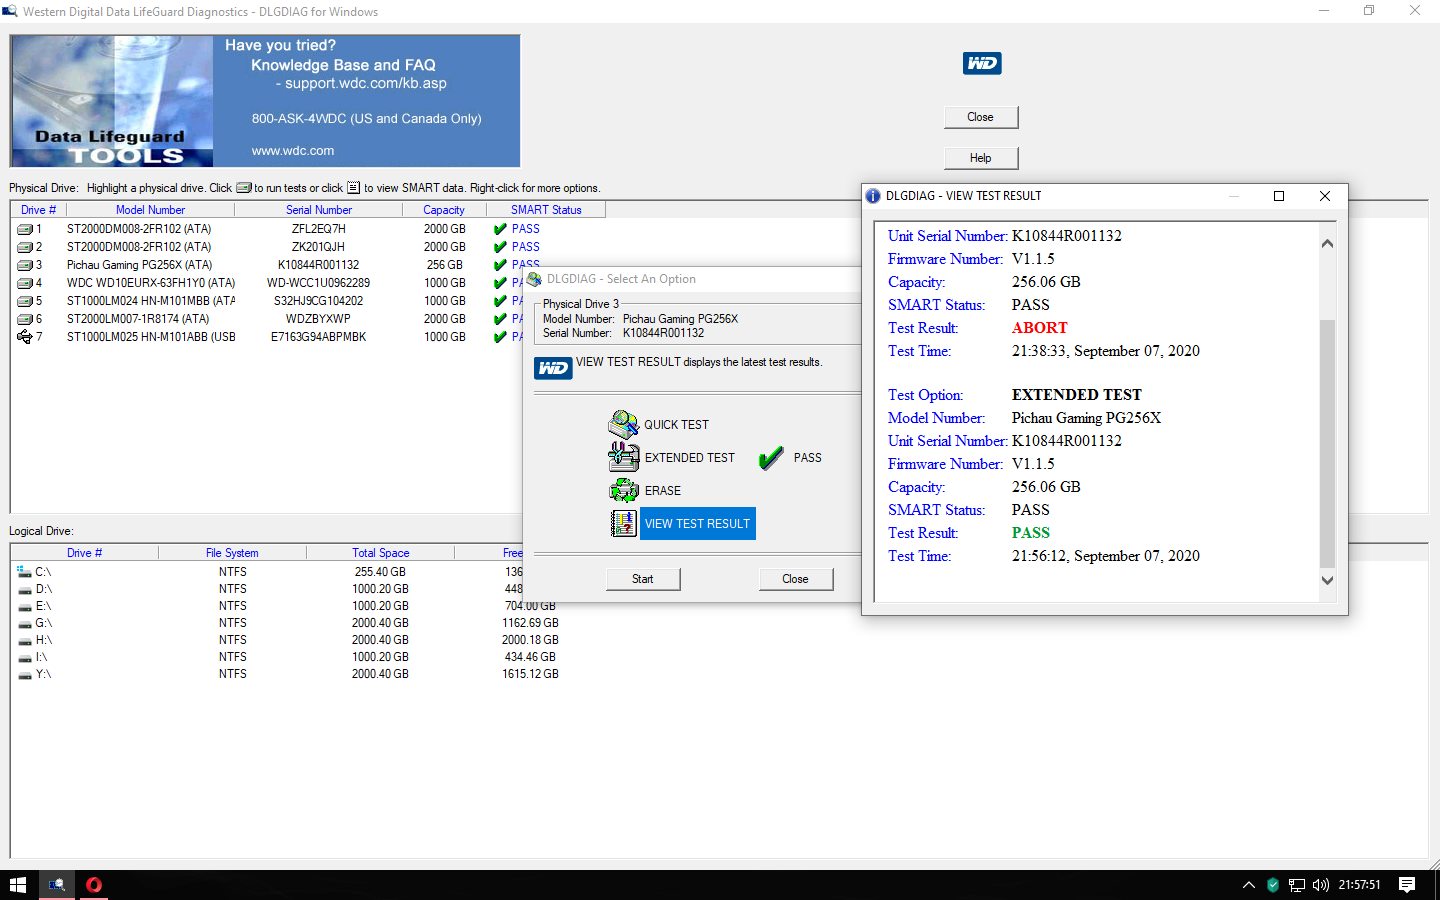Click the Total Space column header
This screenshot has width=1440, height=900.
pyautogui.click(x=380, y=553)
